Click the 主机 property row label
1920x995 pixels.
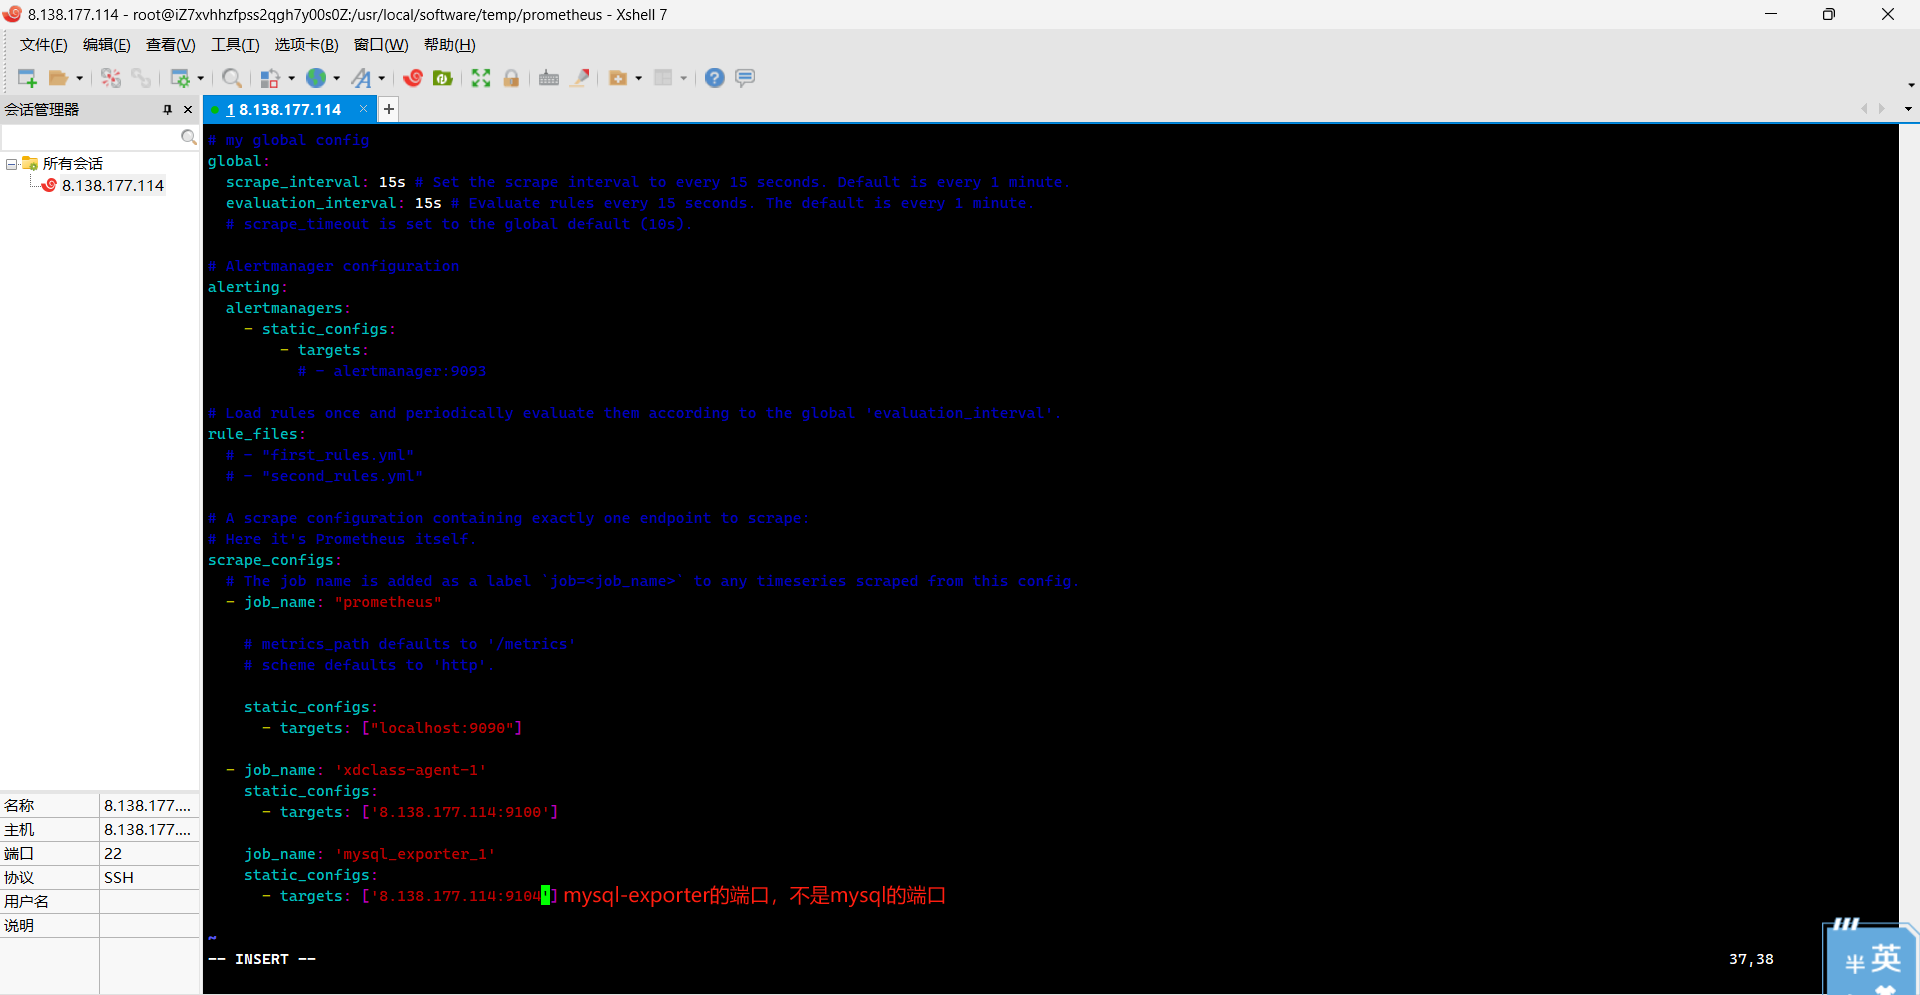pyautogui.click(x=49, y=830)
